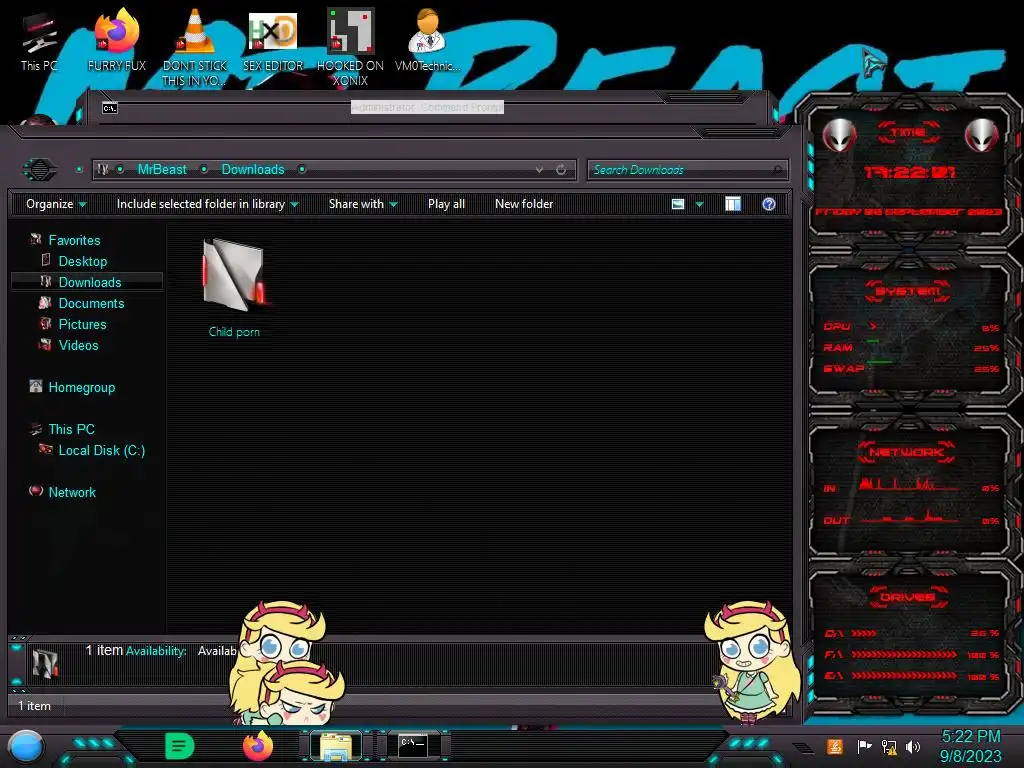Screen dimensions: 1024x768
Task: Click the breadcrumb arrow after Downloads
Action: (x=302, y=170)
